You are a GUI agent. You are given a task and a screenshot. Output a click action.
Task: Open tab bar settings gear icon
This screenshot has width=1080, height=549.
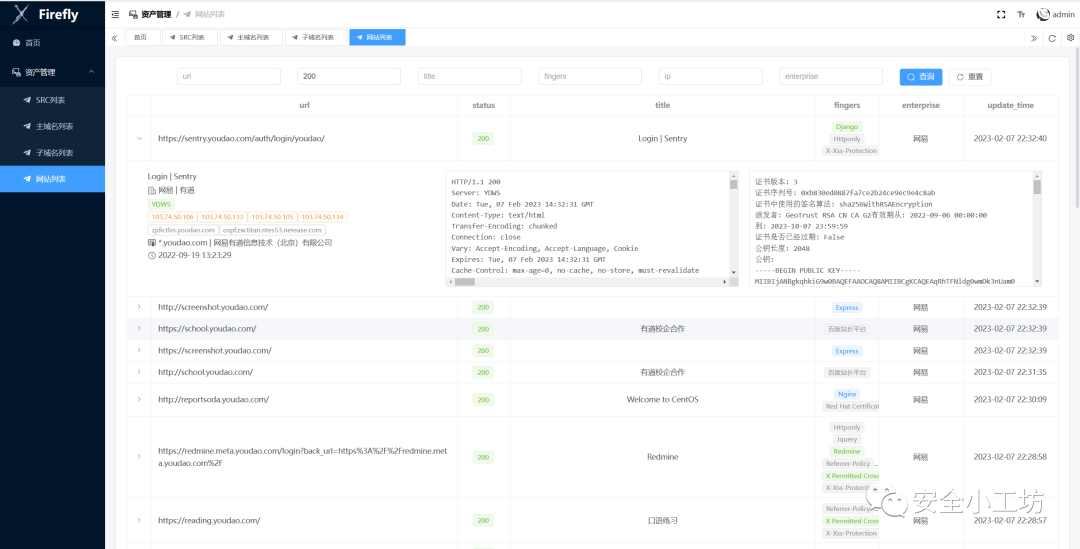coord(1070,38)
